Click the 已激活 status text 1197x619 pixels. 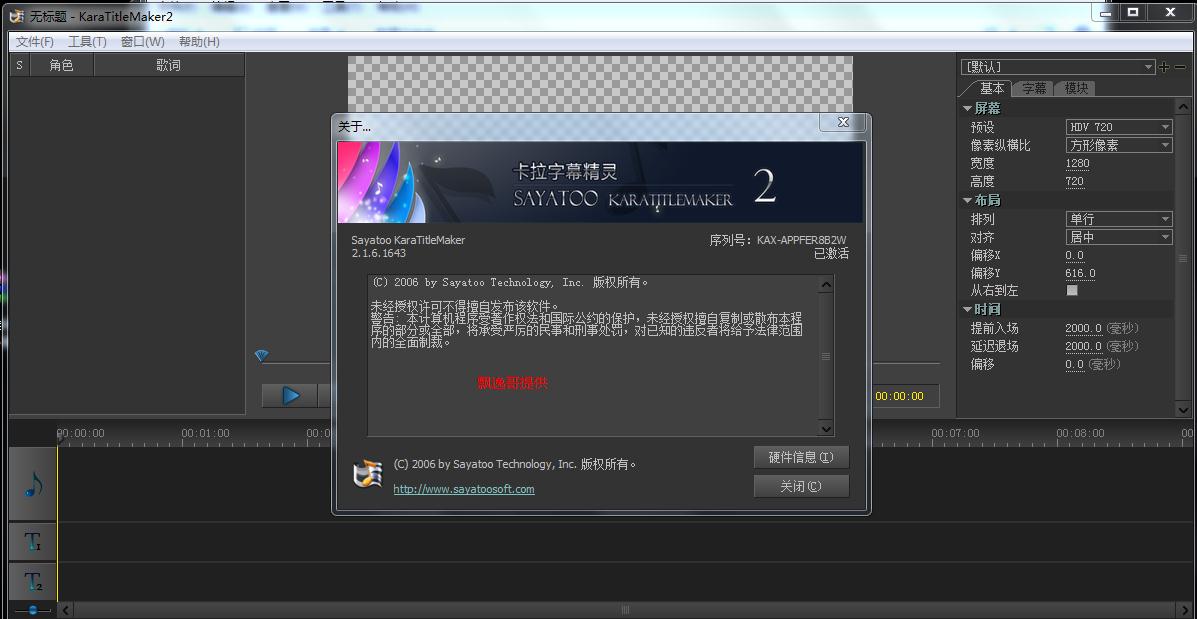831,253
